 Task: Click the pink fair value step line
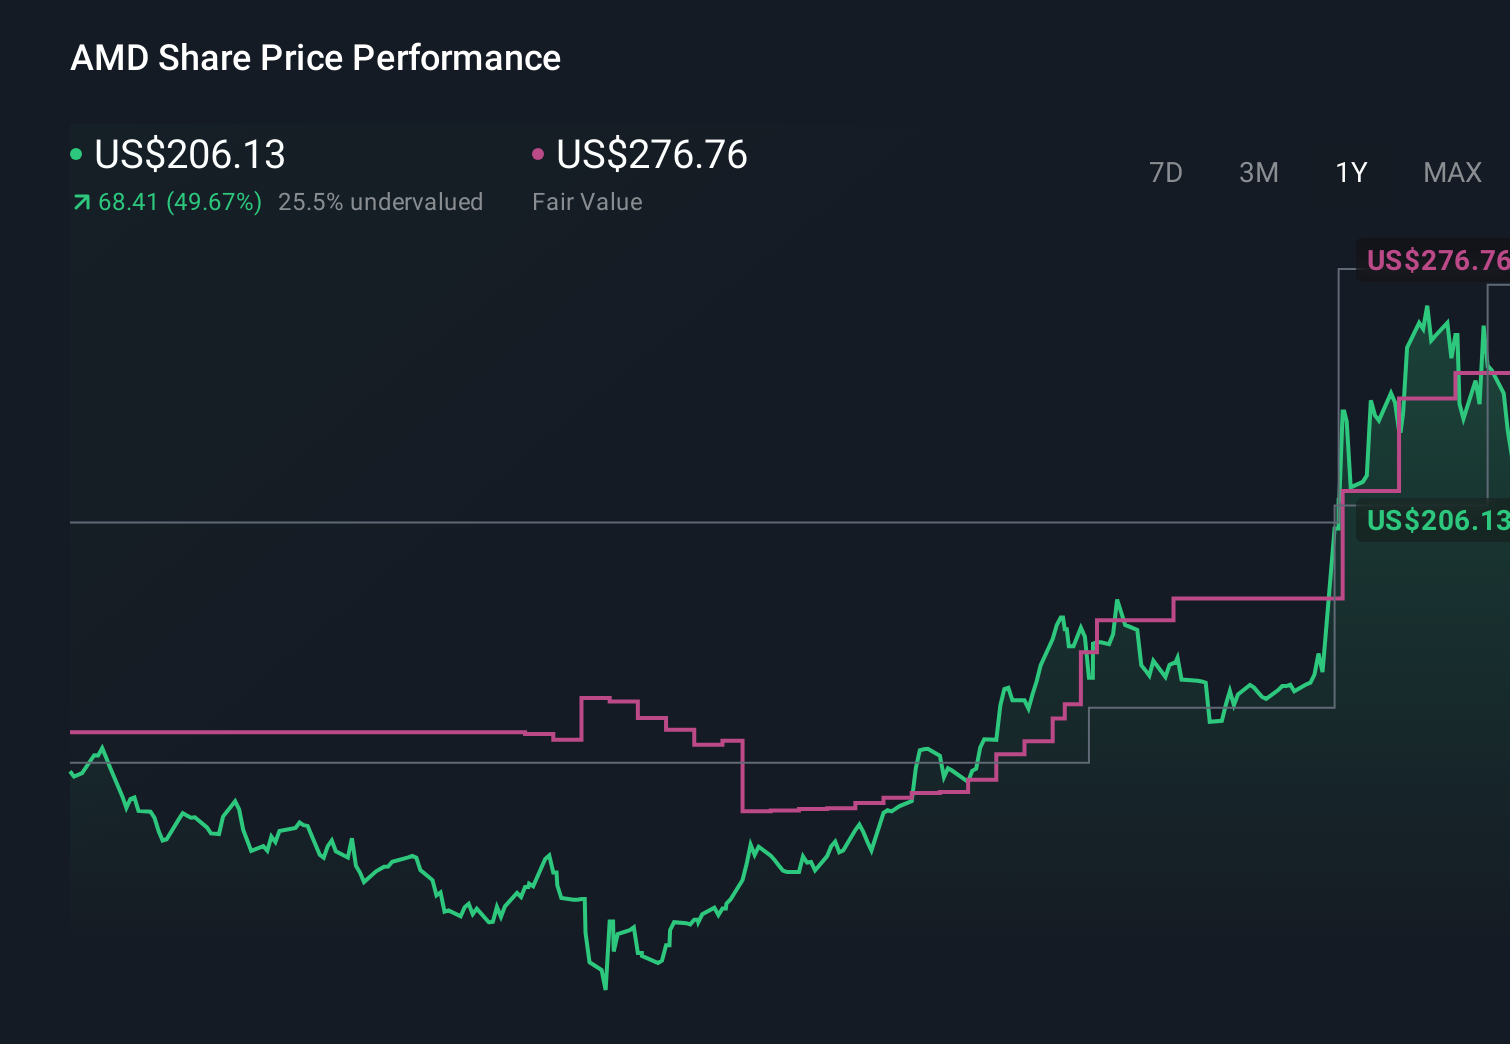(x=300, y=732)
